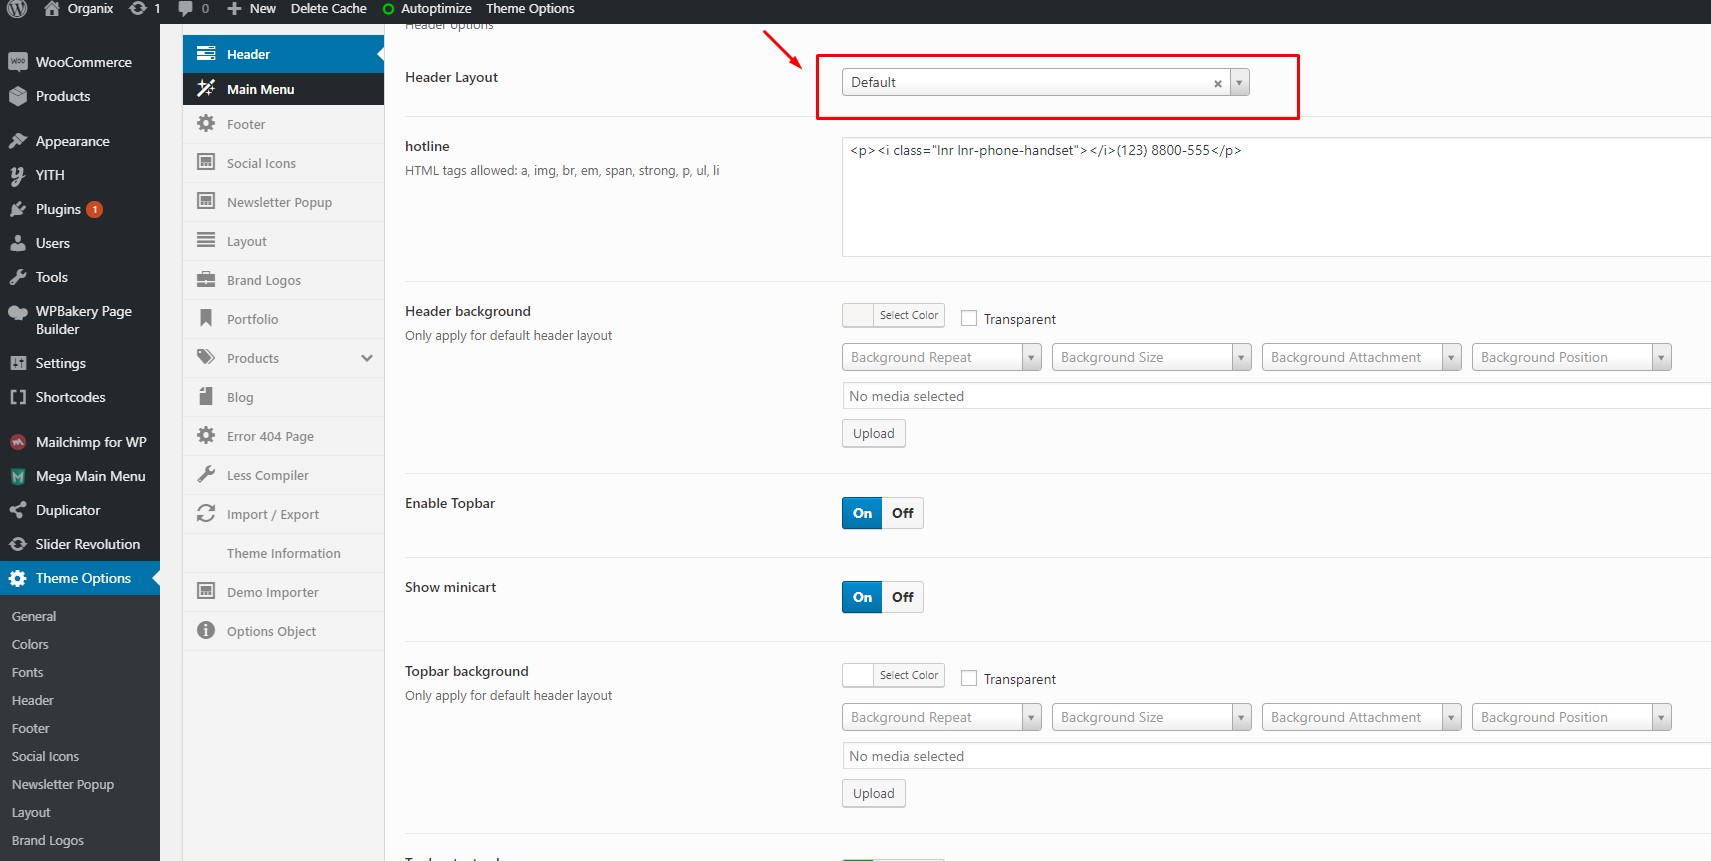The width and height of the screenshot is (1711, 861).
Task: Check Transparent for Header background
Action: 968,318
